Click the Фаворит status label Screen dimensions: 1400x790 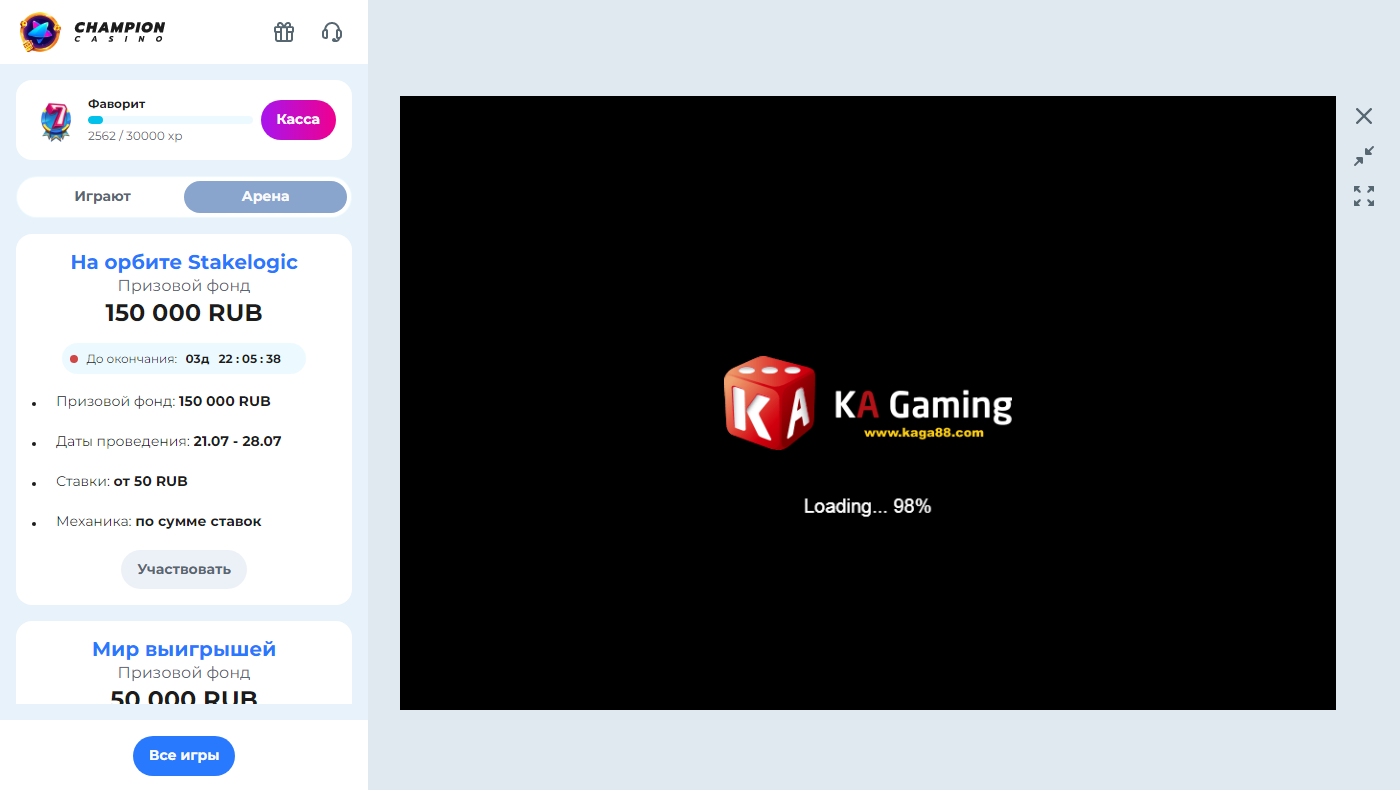(x=117, y=104)
